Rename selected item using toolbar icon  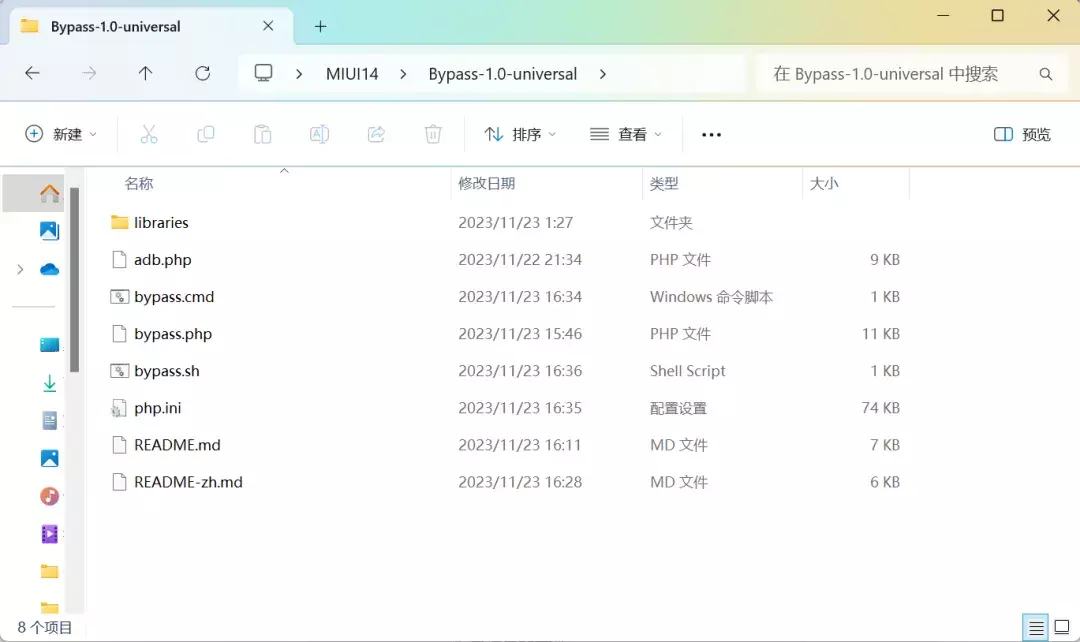(319, 134)
